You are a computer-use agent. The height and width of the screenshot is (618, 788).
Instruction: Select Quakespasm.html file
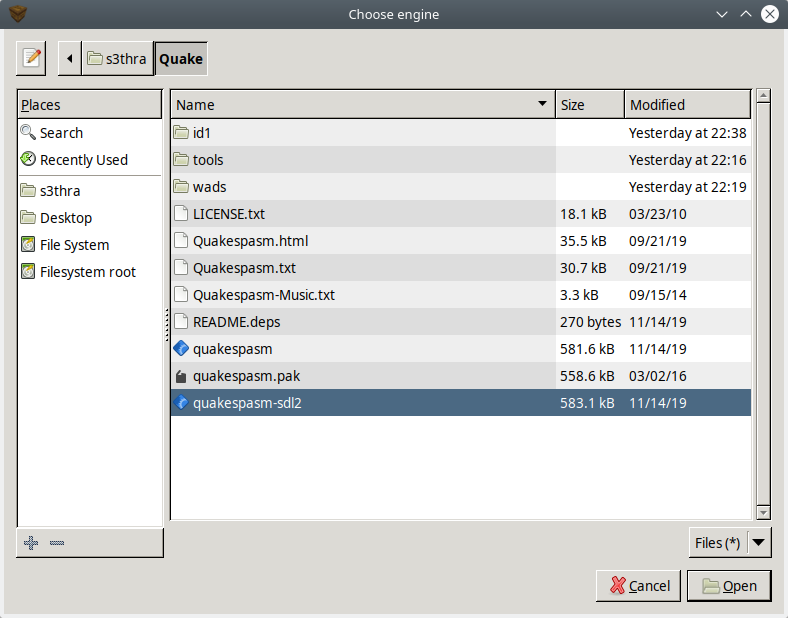pos(461,241)
